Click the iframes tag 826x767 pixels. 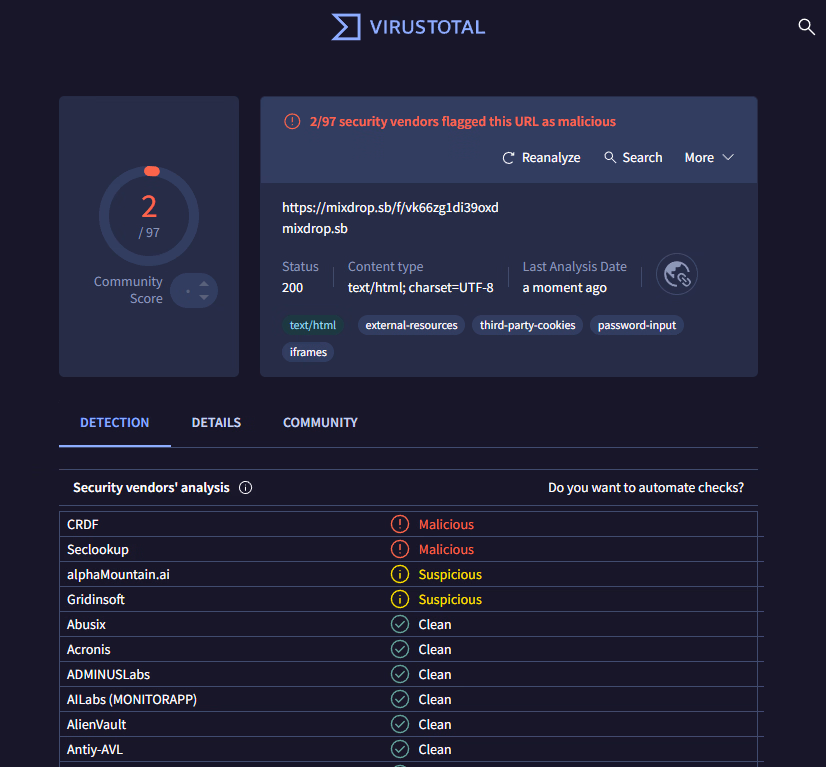point(308,352)
